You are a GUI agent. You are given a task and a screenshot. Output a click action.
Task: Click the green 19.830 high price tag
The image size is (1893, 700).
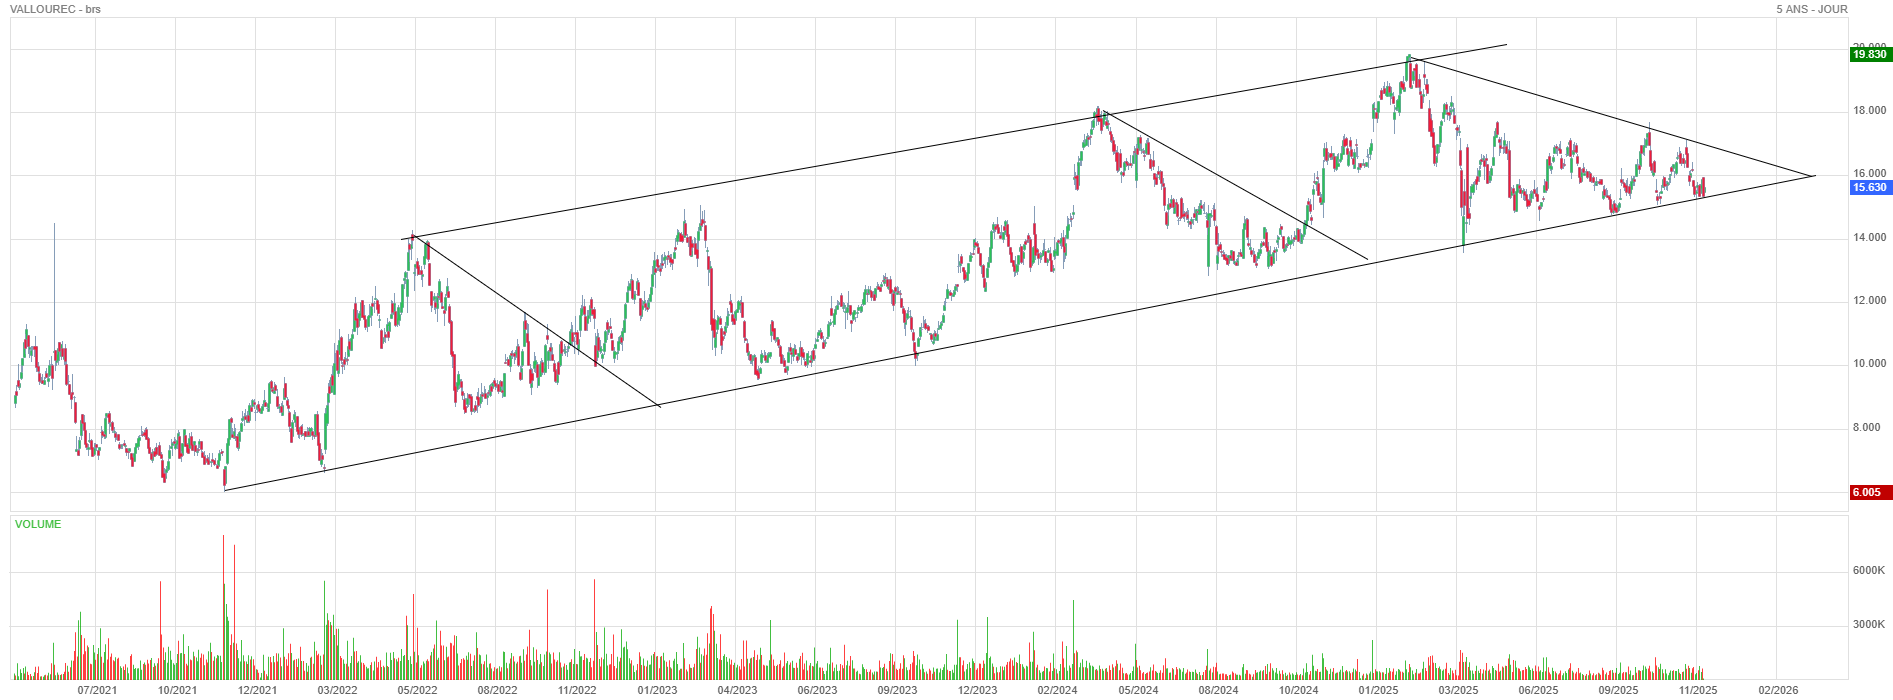coord(1869,55)
